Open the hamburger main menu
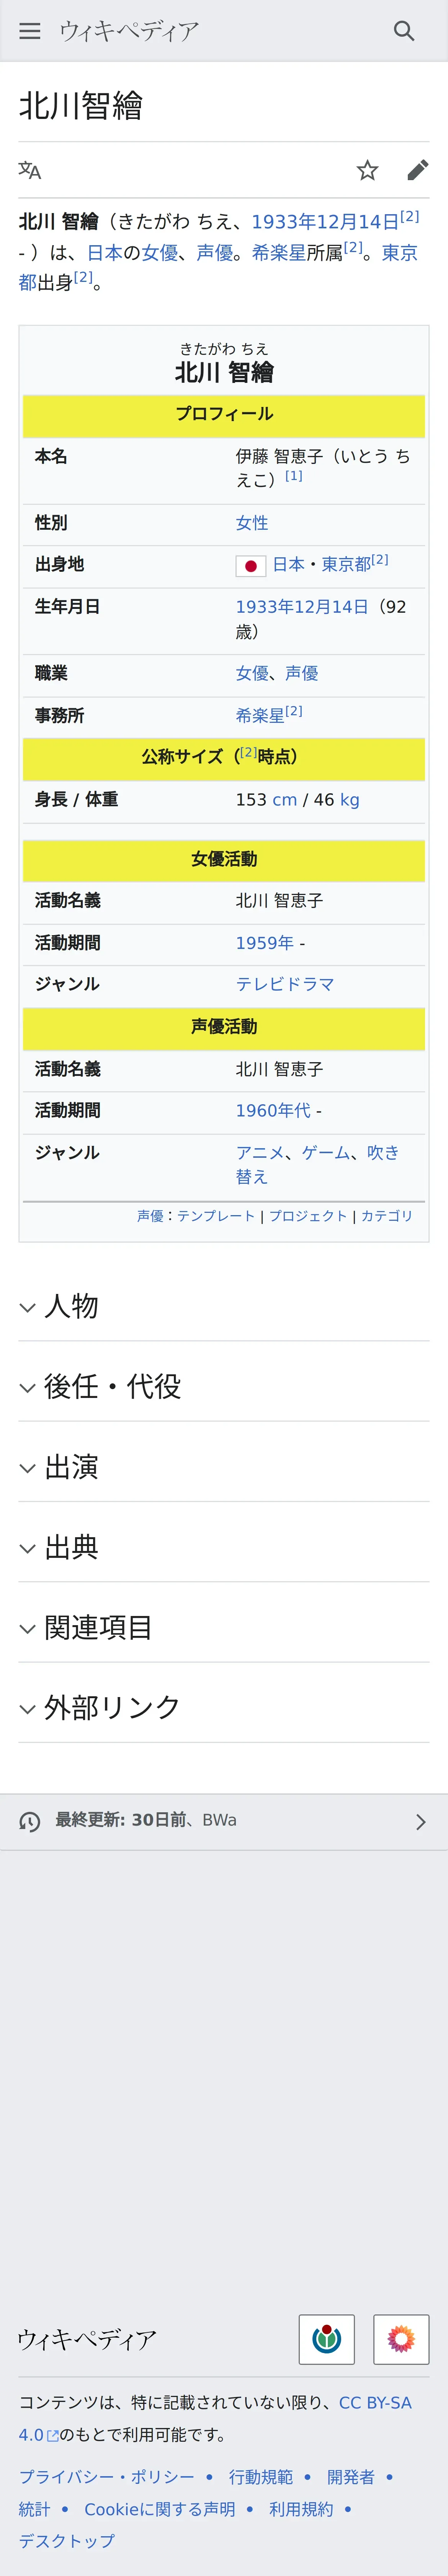448x2576 pixels. coord(30,31)
